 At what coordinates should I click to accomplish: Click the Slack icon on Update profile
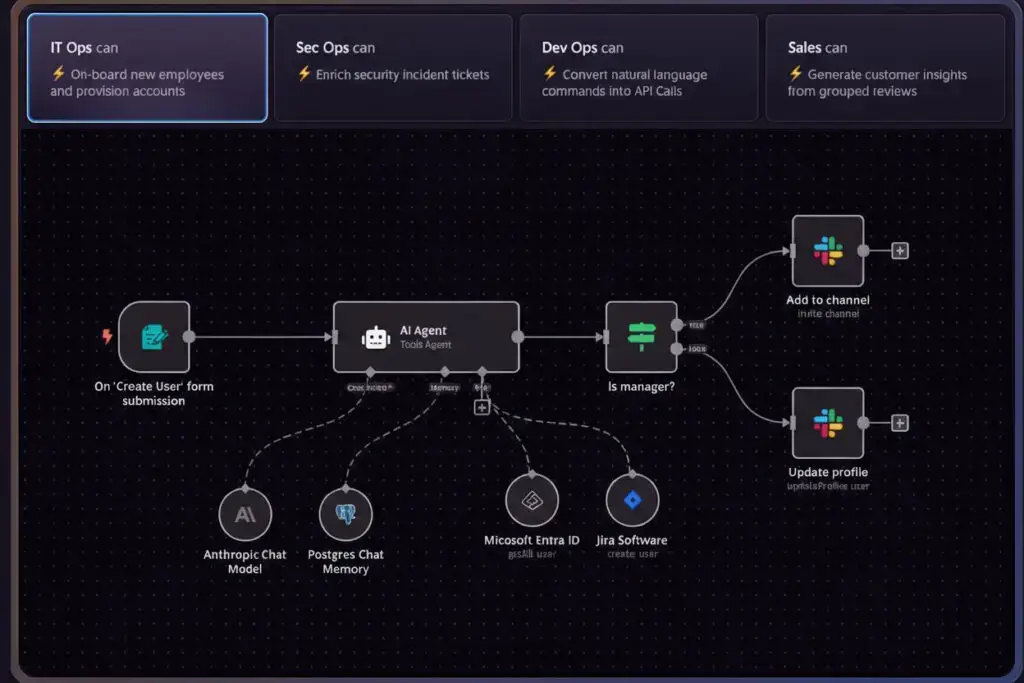pyautogui.click(x=828, y=422)
